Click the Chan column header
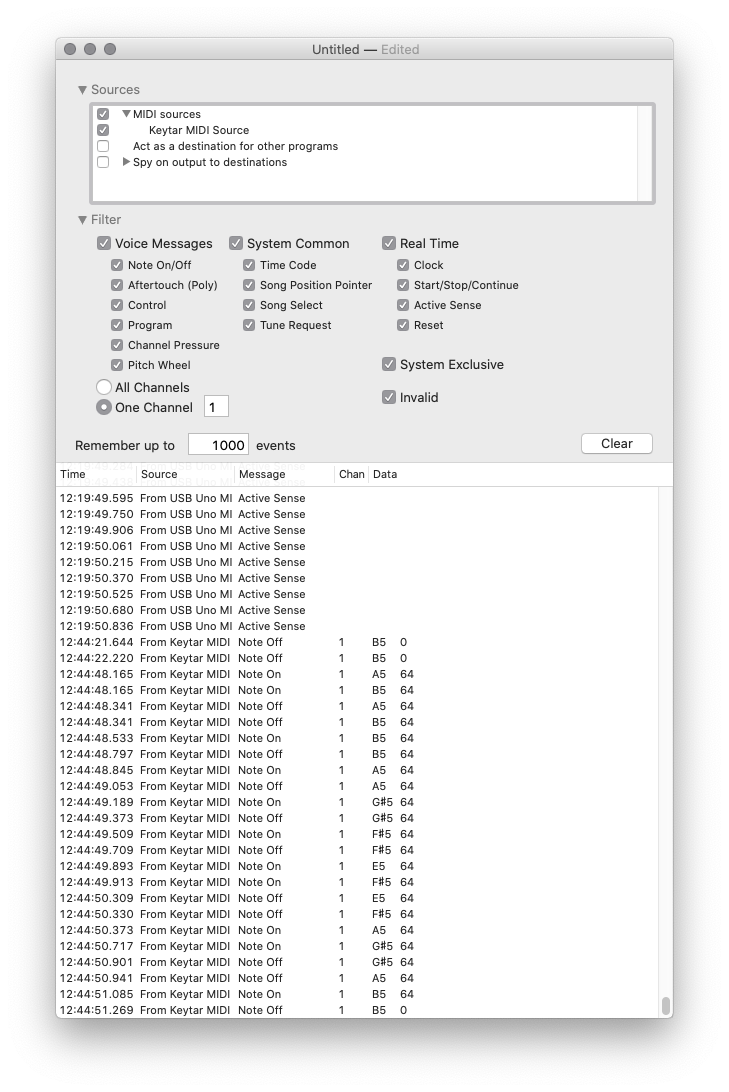729x1092 pixels. [352, 474]
